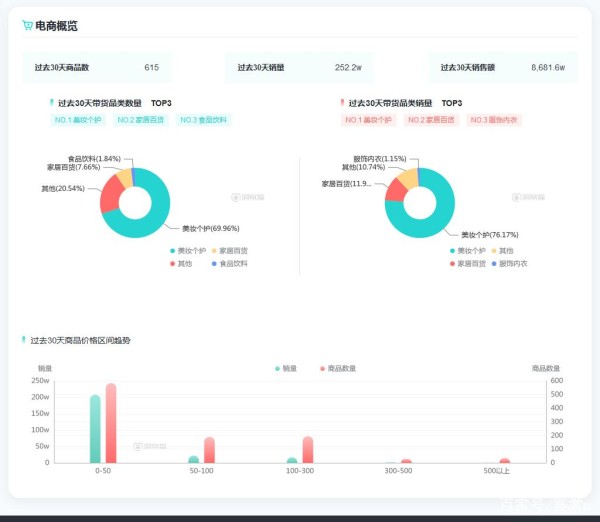Screen dimensions: 600x522
Task: Click the pin icon beside 过去30天商品价格区间趋势
Action: coord(24,340)
